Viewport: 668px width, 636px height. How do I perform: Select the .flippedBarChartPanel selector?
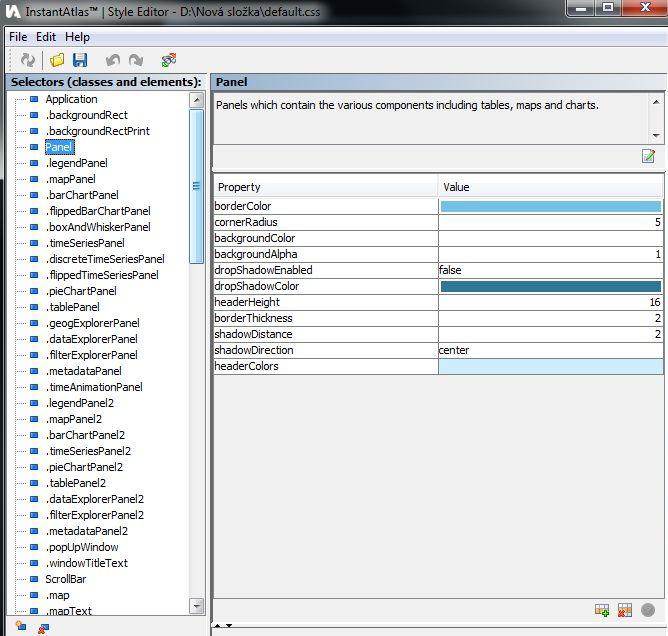pyautogui.click(x=98, y=211)
